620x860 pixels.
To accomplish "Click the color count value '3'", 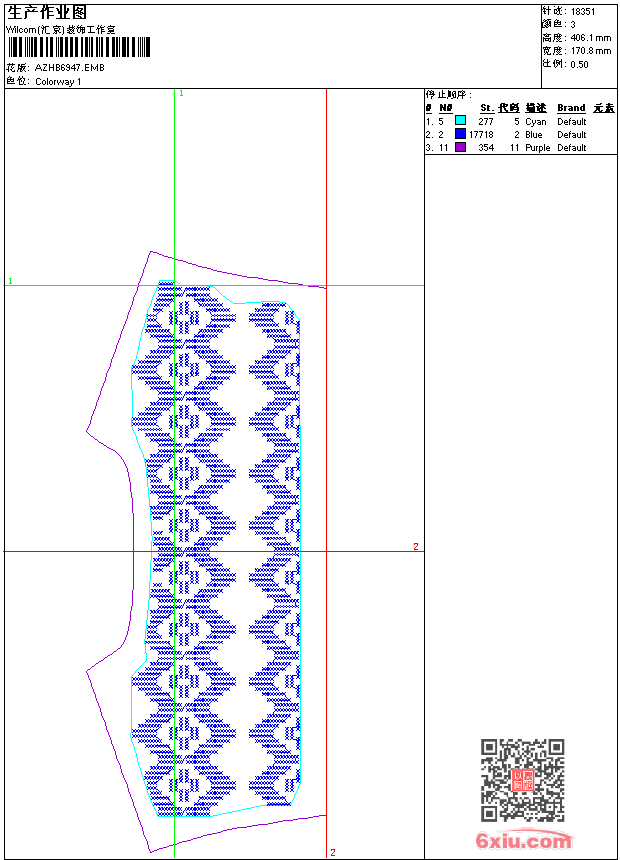I will click(x=573, y=25).
